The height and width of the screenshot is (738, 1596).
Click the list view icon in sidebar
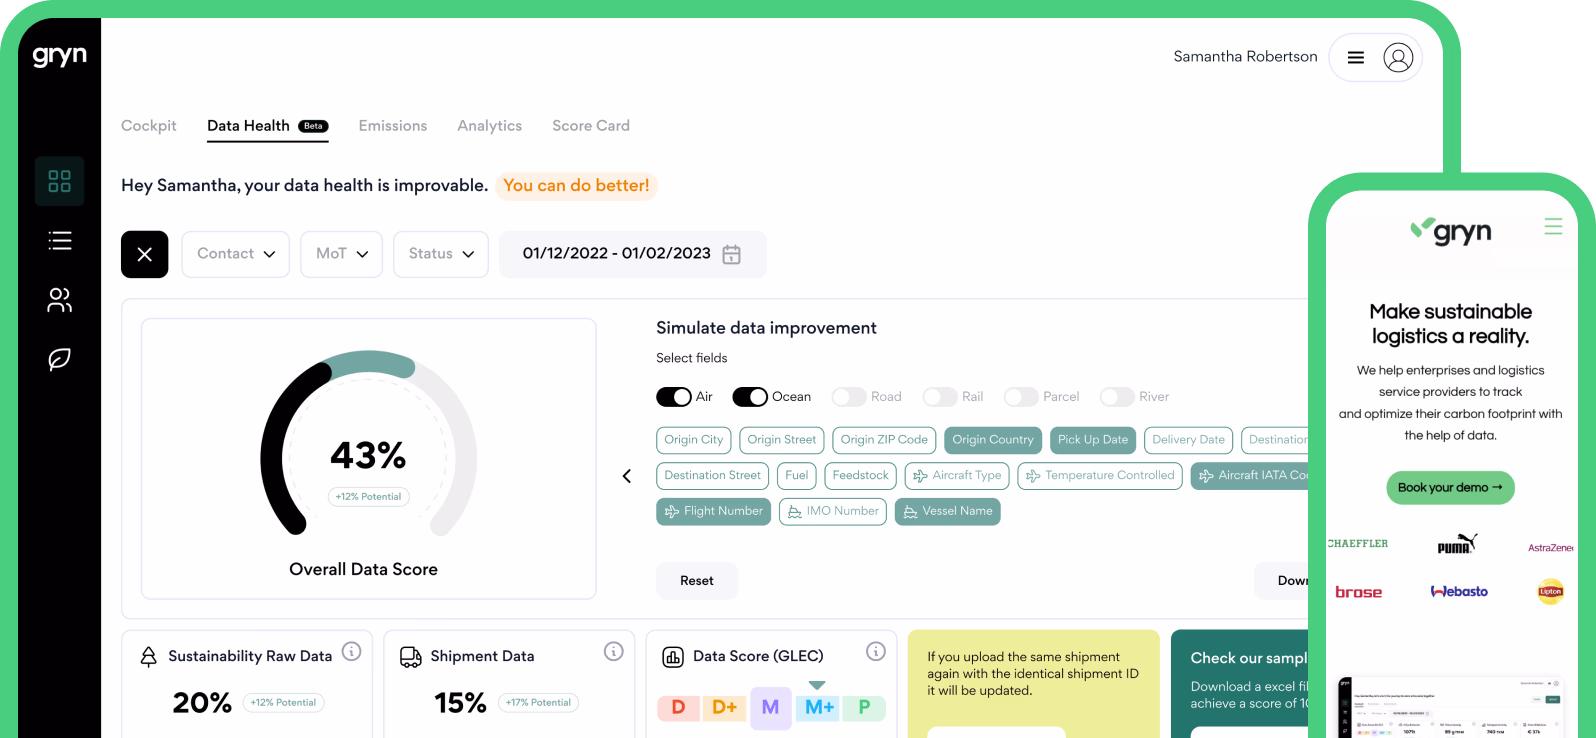click(60, 241)
